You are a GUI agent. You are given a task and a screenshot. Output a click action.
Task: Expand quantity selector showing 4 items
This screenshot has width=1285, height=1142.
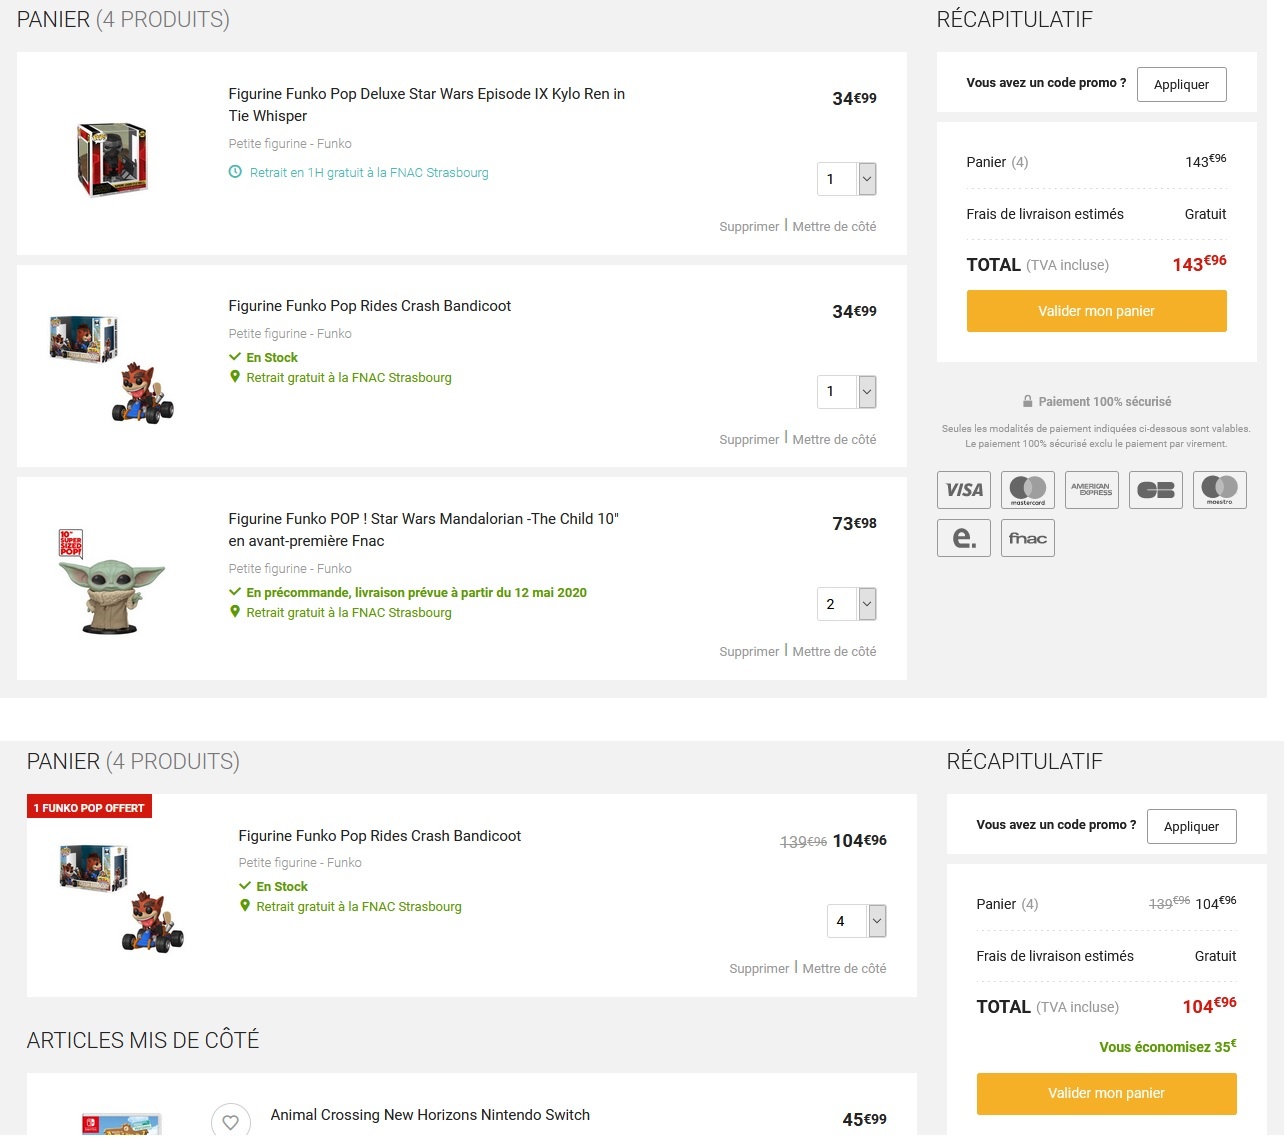tap(877, 921)
